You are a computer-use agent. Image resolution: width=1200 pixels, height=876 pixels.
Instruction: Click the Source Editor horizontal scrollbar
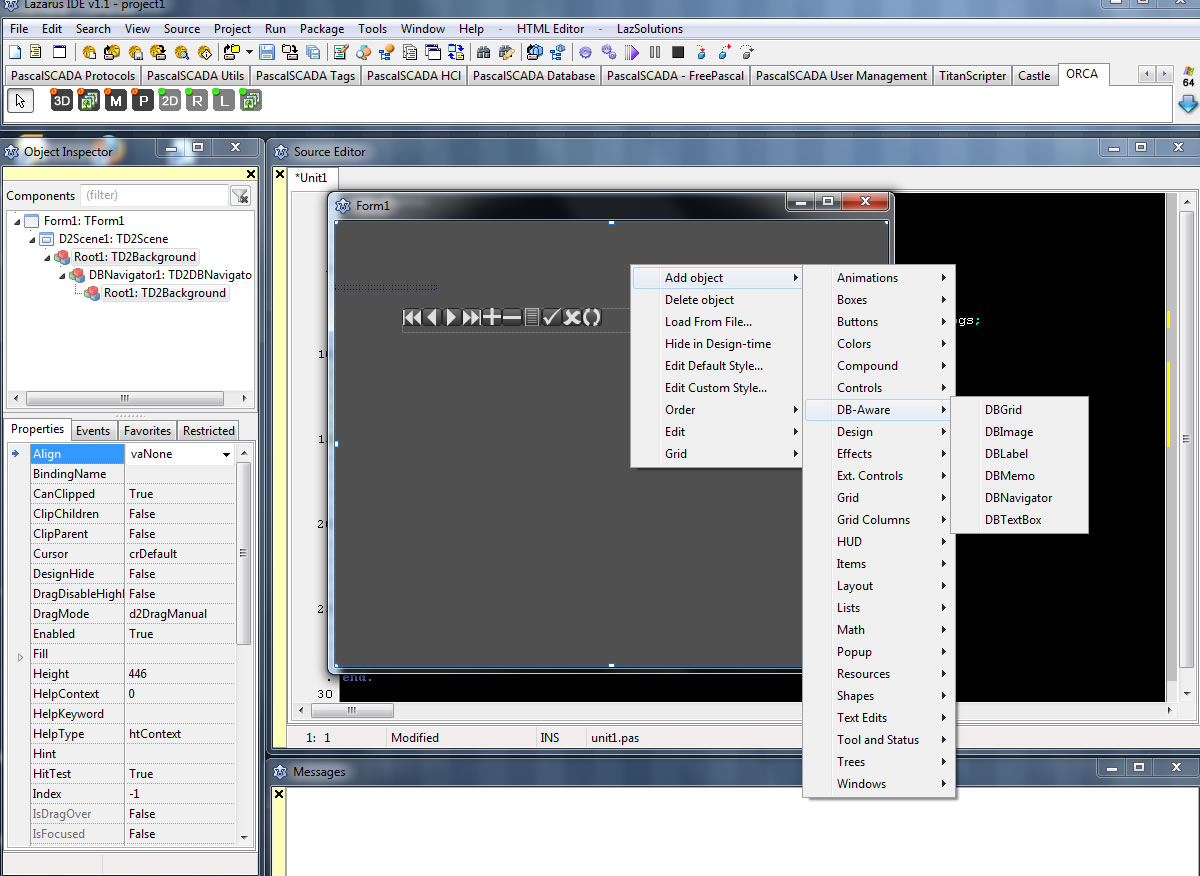735,711
